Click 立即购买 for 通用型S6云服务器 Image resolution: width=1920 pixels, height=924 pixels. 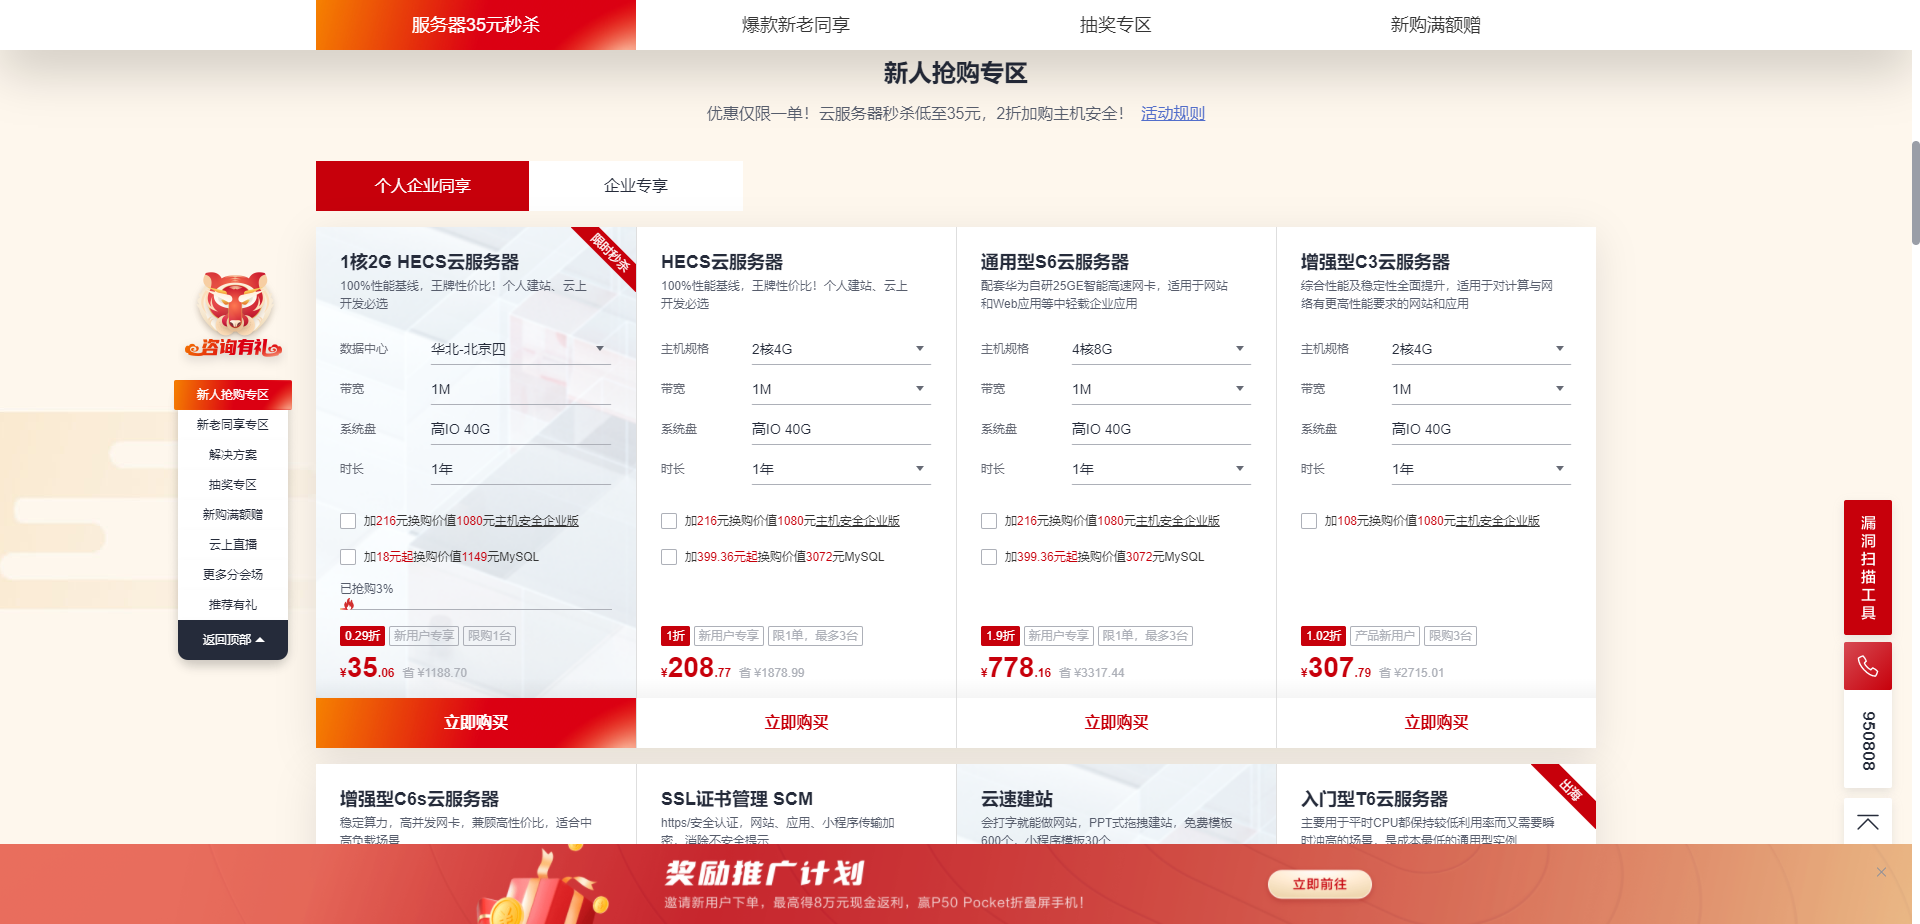click(1116, 723)
